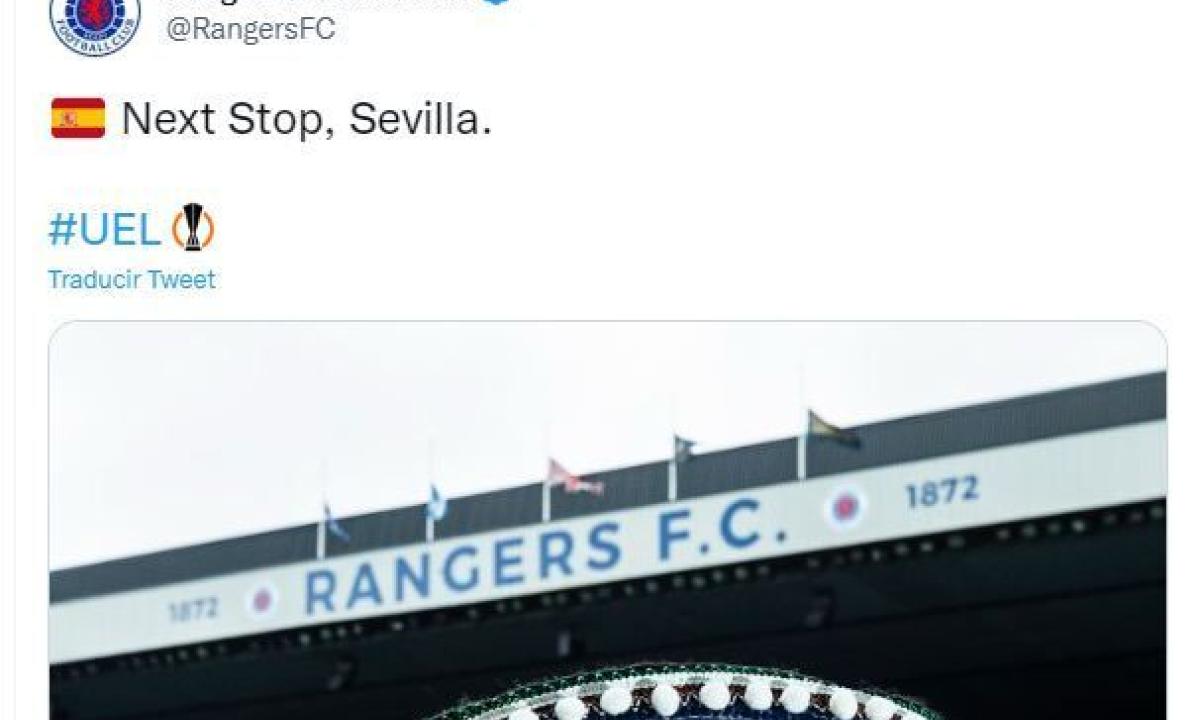Screen dimensions: 1200x720
Task: Click the Europa League trophy icon
Action: [192, 228]
